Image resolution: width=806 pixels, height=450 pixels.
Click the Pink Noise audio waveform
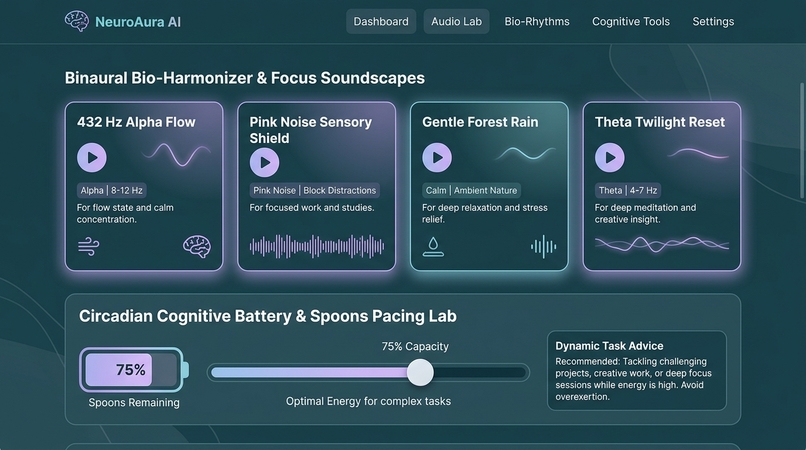tap(317, 247)
